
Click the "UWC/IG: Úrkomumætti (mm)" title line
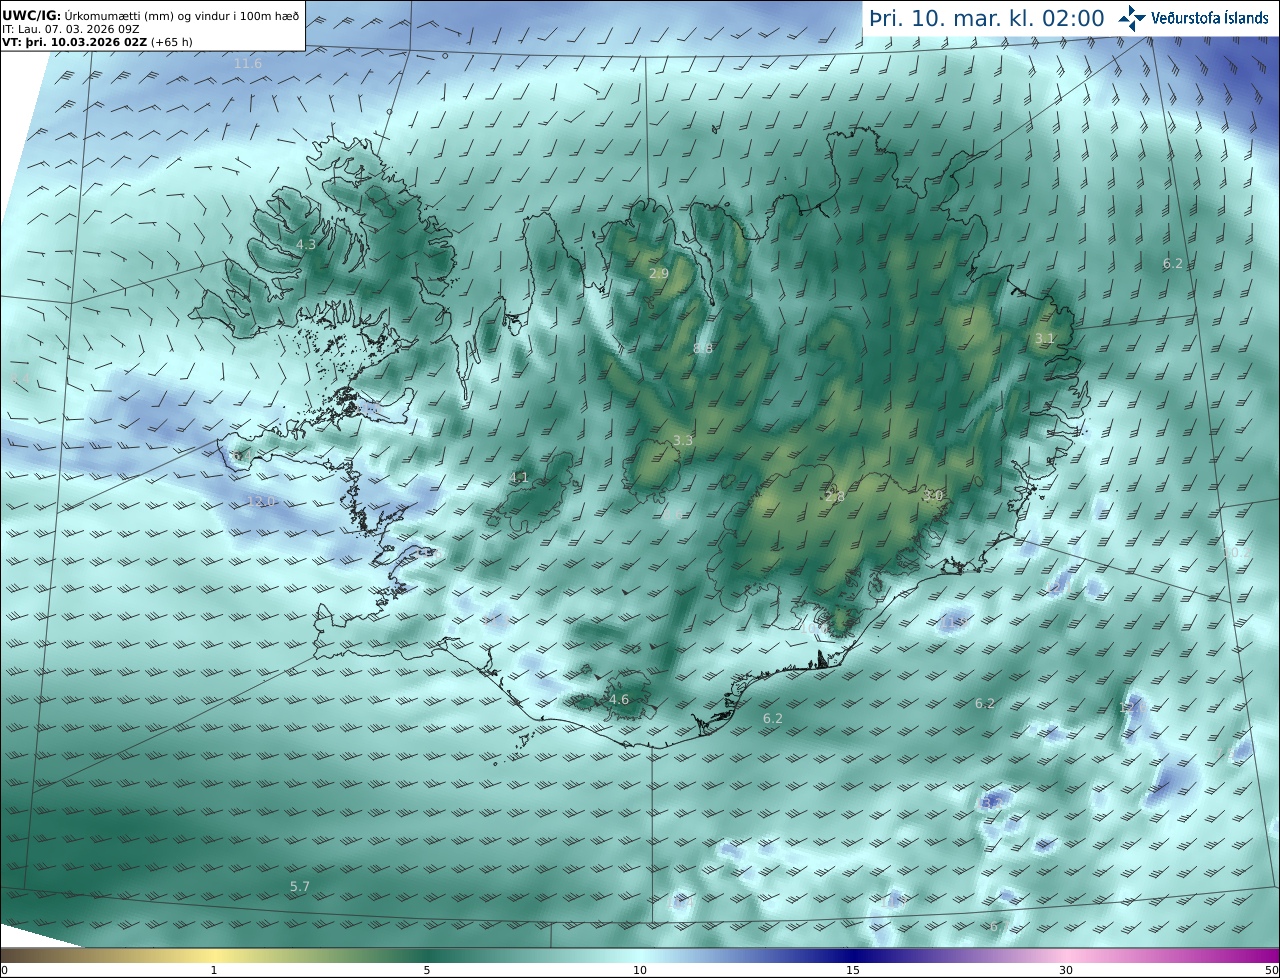tap(150, 15)
